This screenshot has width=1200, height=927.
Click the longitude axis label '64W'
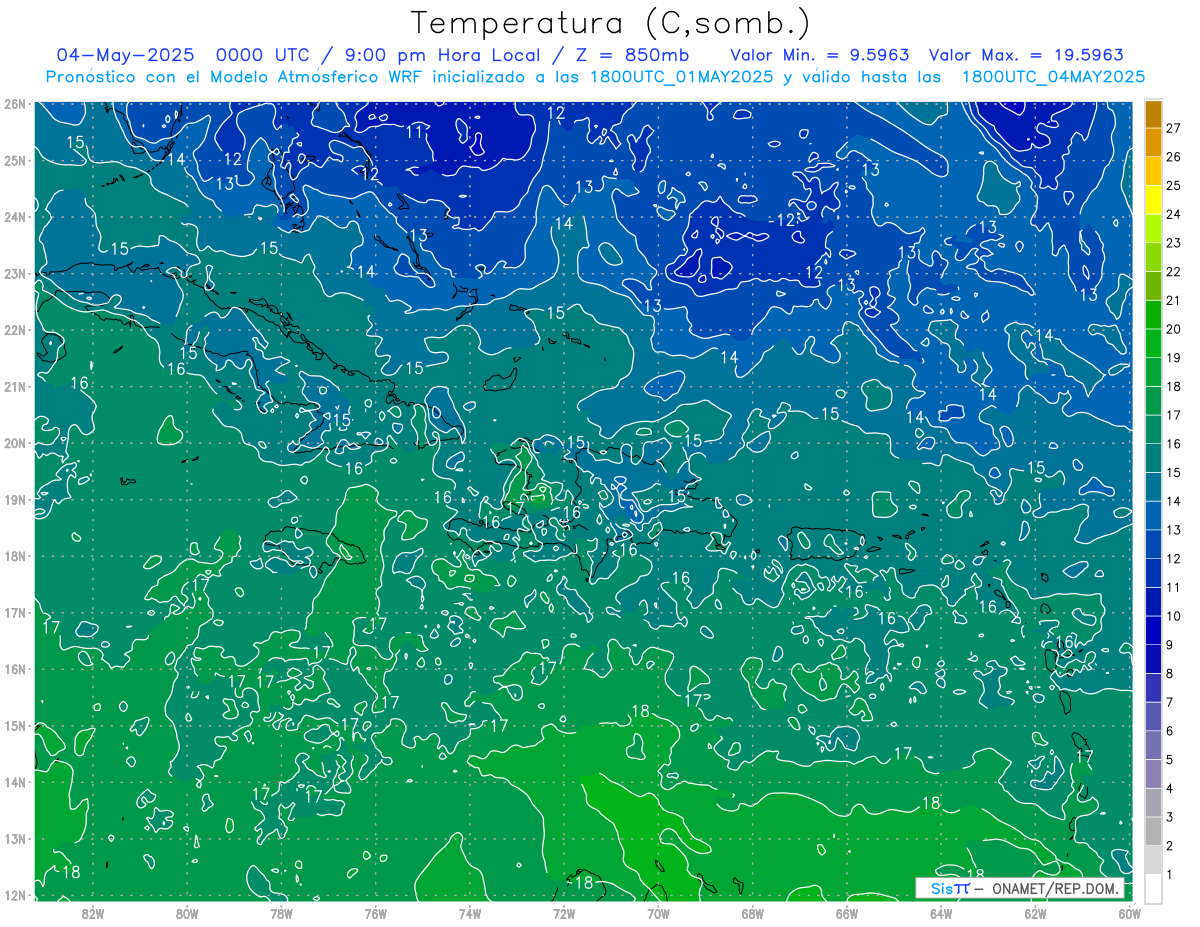pos(941,912)
